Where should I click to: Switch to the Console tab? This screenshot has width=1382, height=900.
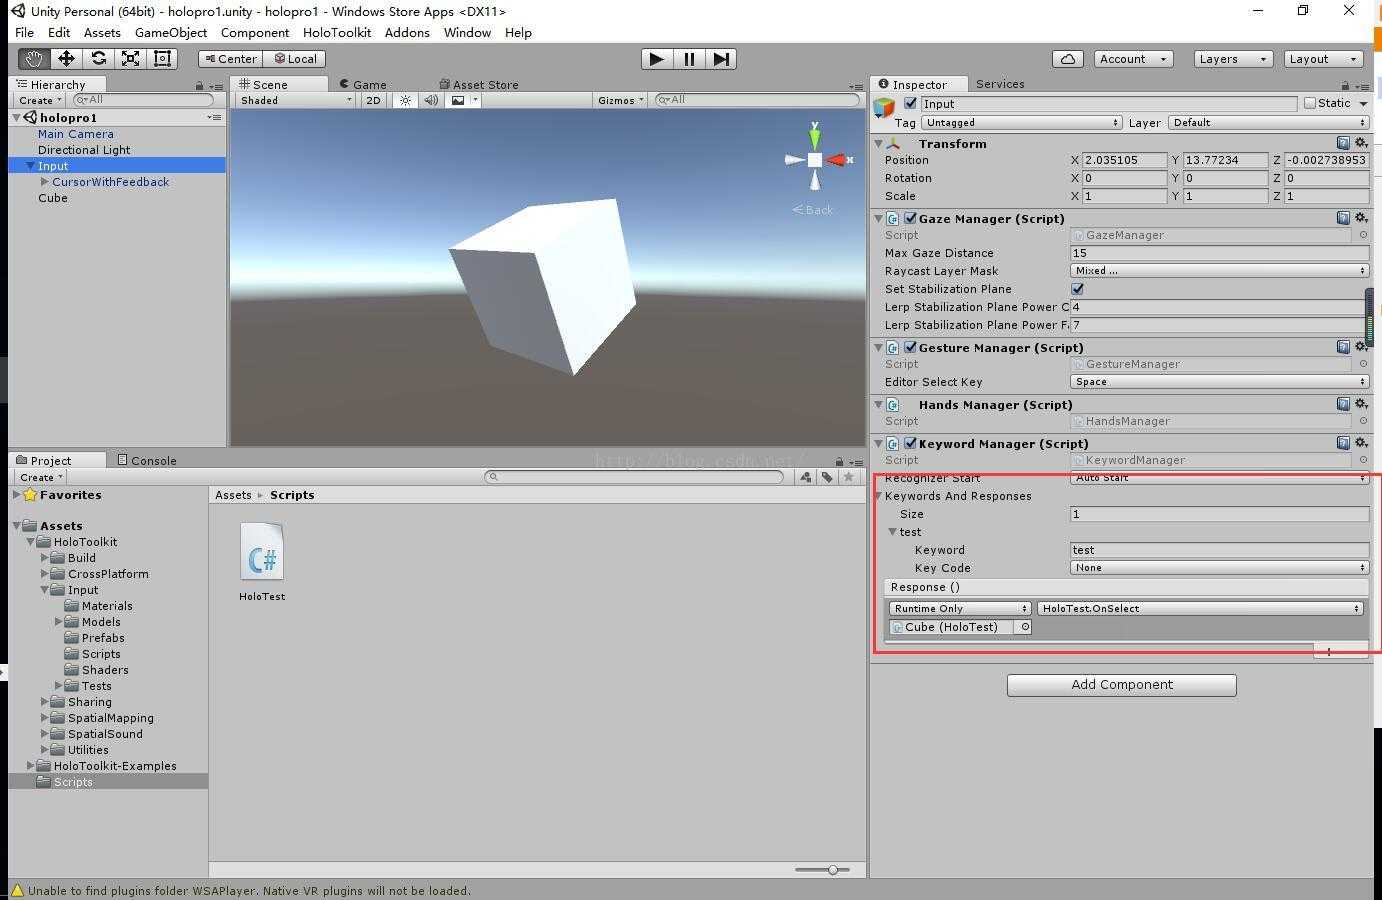click(147, 461)
